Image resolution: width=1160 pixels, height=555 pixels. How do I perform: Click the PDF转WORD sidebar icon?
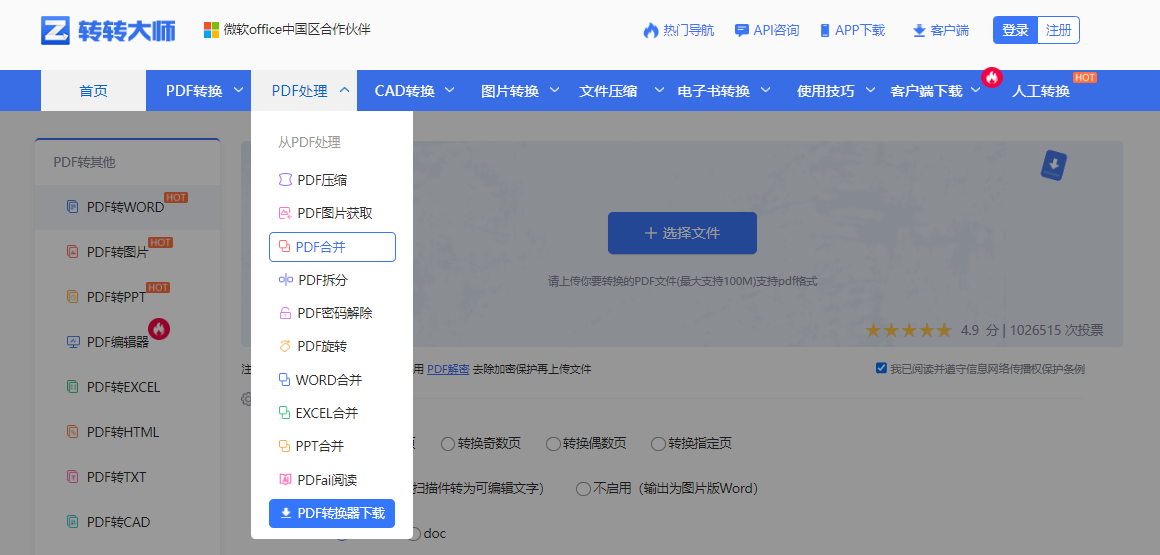pyautogui.click(x=72, y=207)
